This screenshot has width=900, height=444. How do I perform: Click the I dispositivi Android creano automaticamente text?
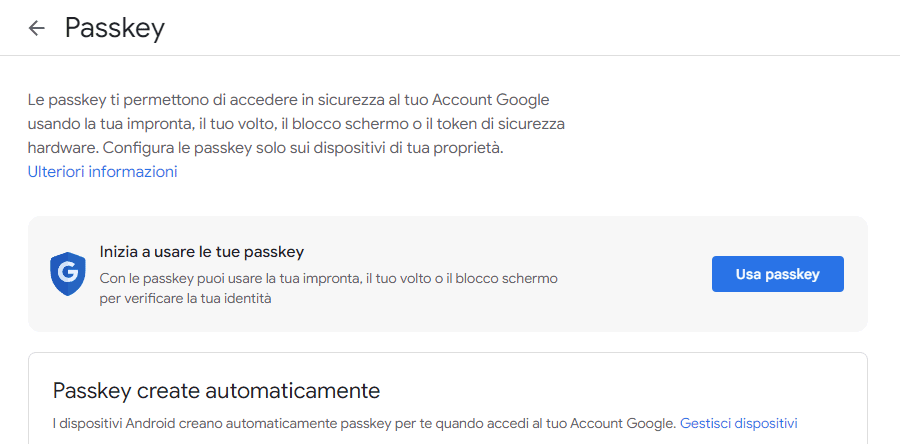tap(364, 424)
